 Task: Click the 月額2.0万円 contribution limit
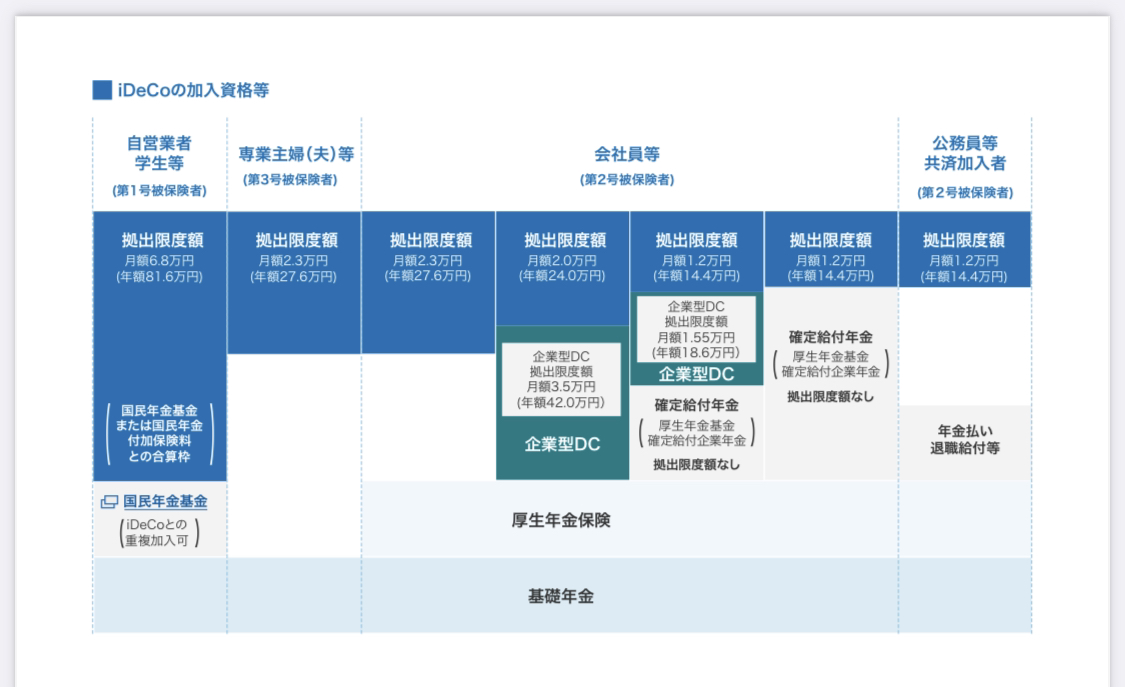click(562, 260)
